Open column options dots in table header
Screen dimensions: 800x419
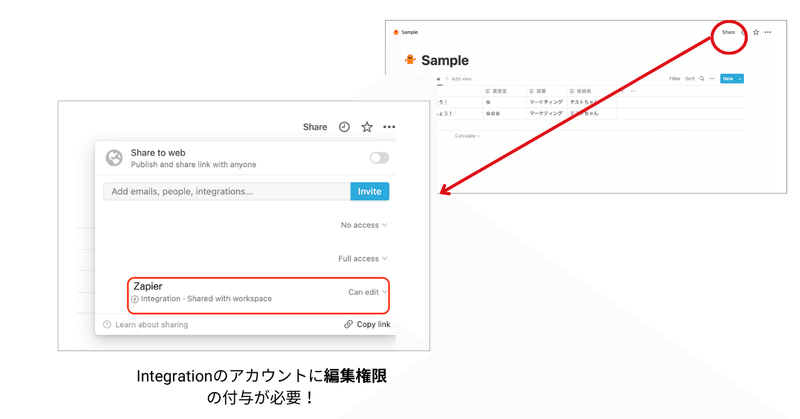click(x=633, y=91)
